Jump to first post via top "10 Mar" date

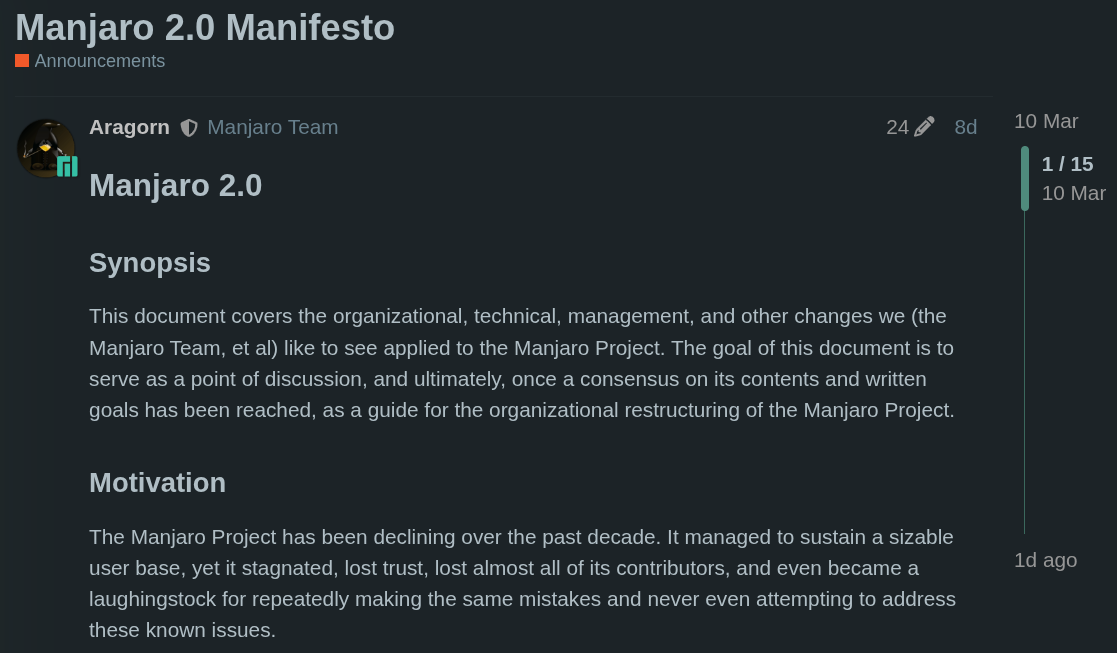(1045, 121)
